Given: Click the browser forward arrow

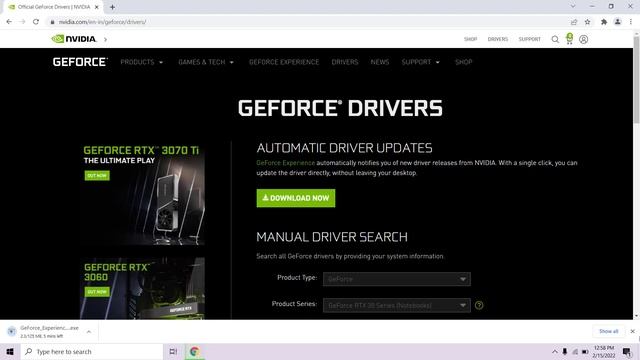Looking at the screenshot, I should pos(22,22).
